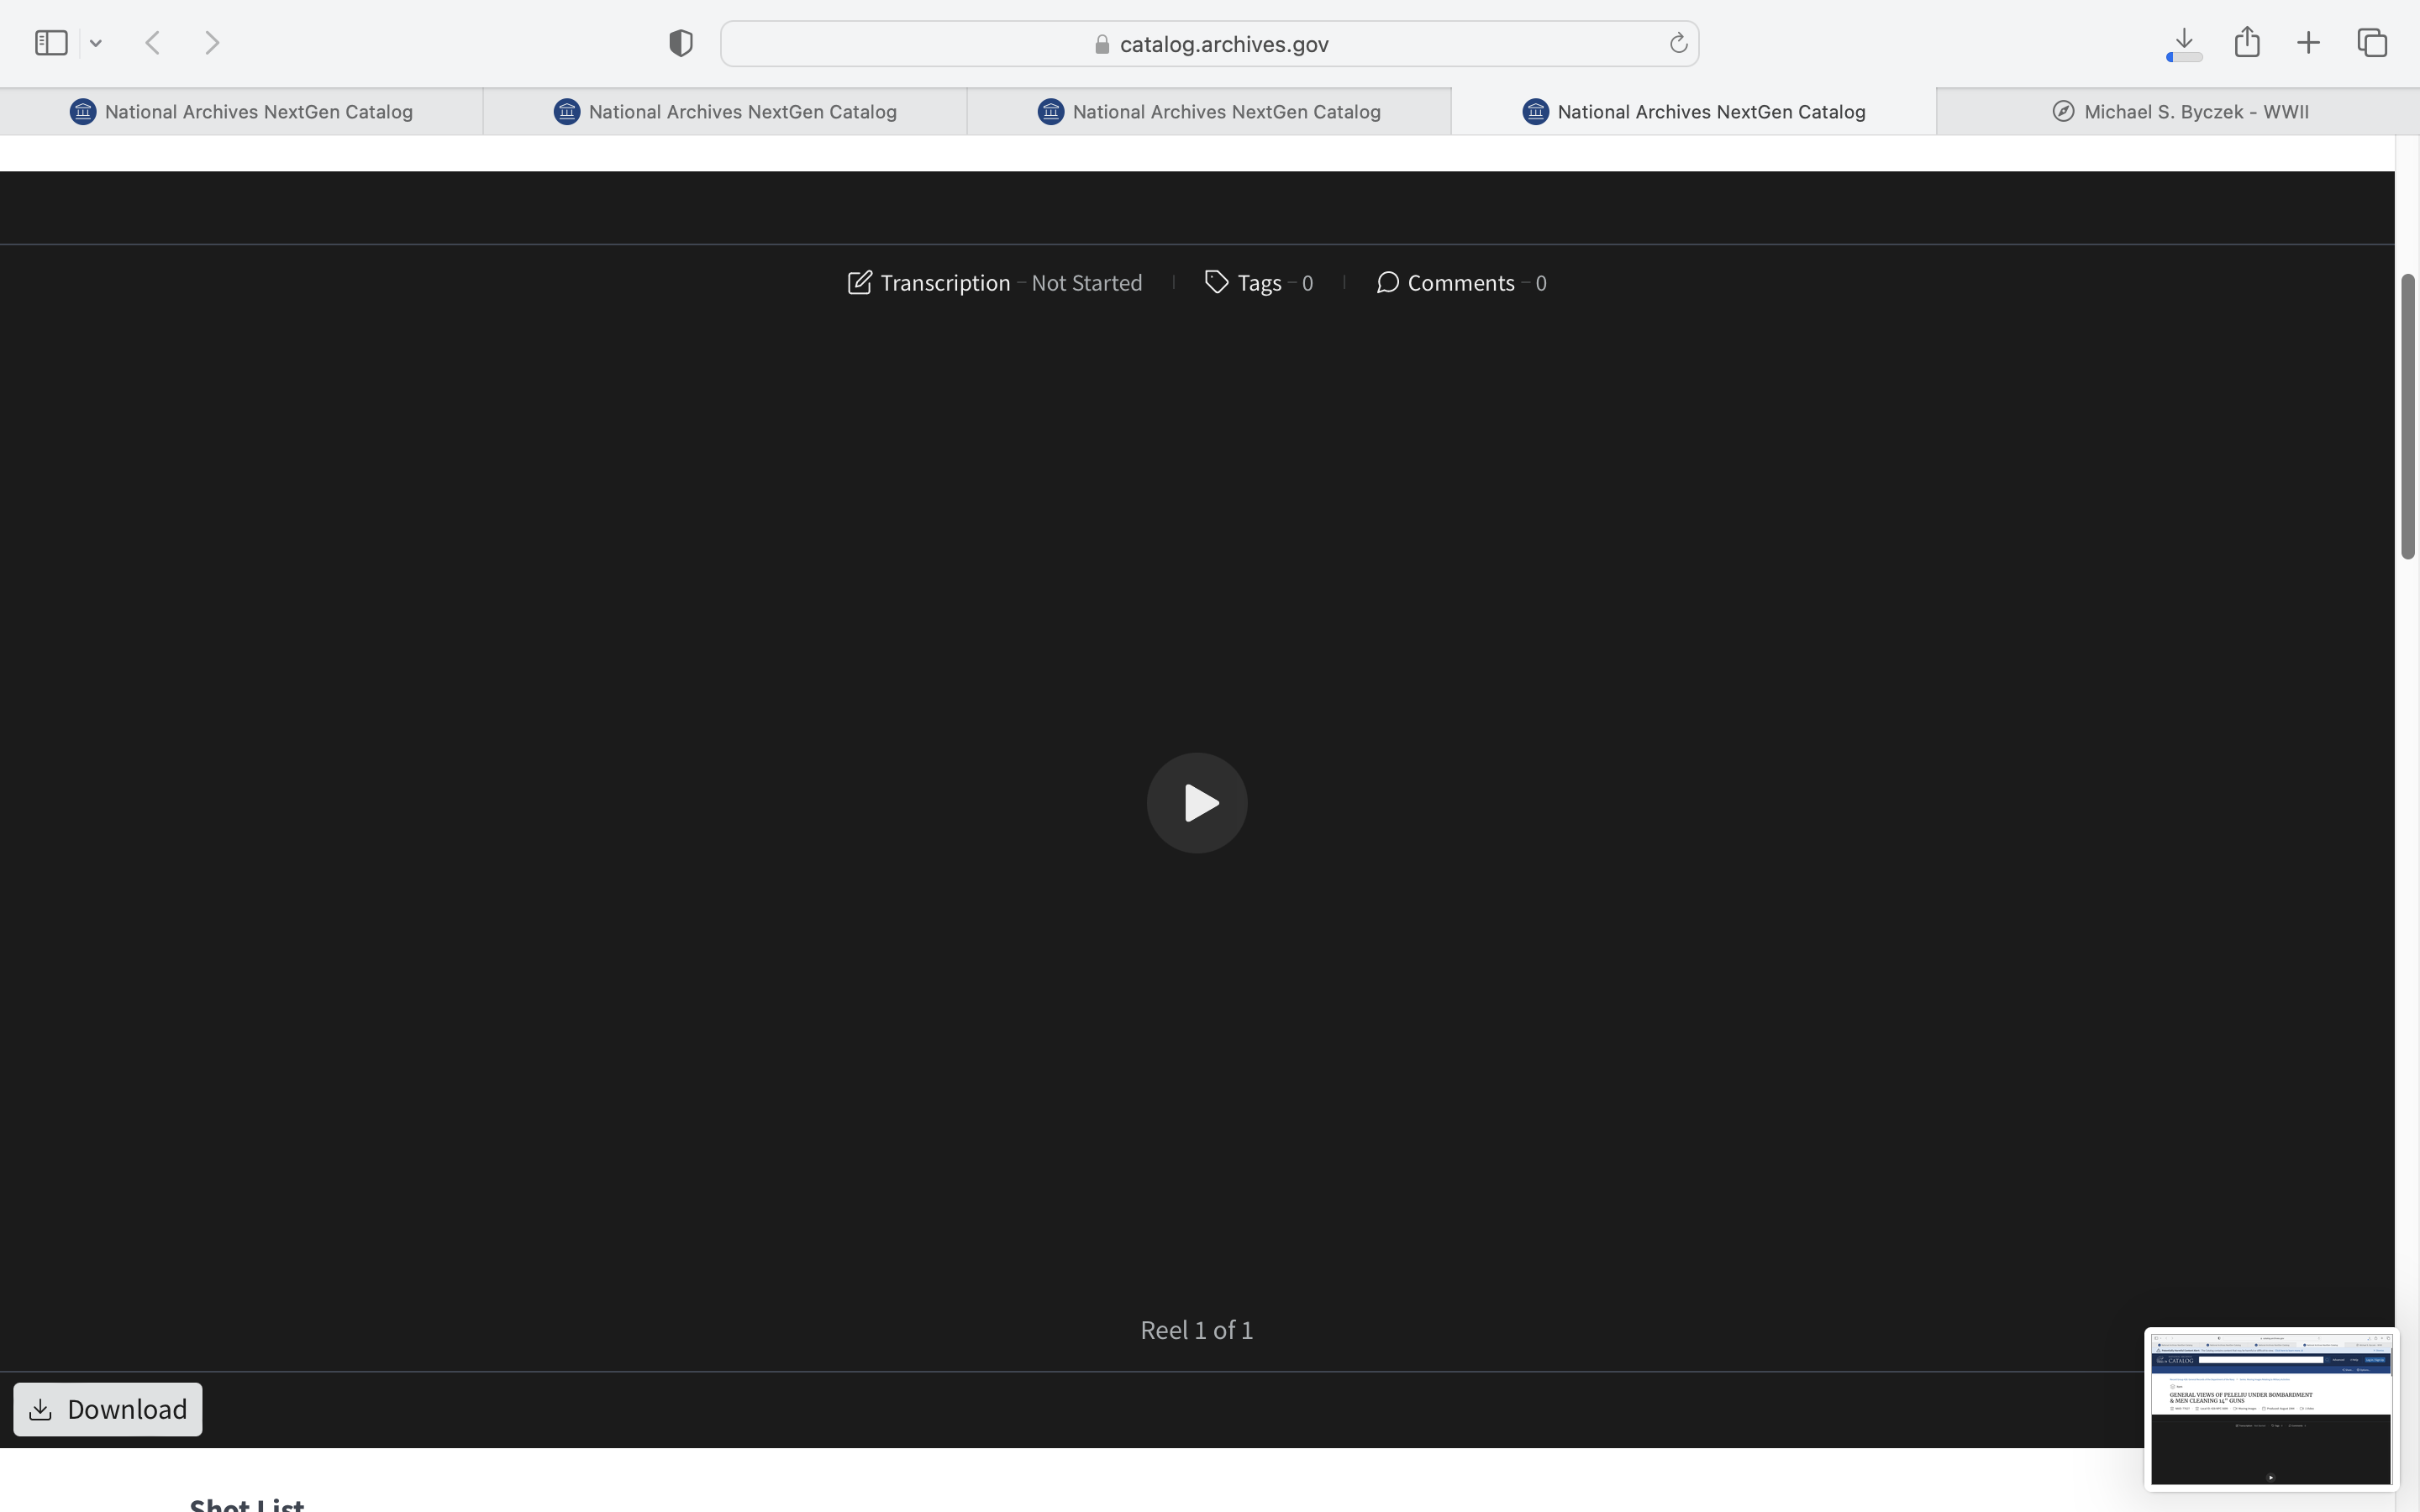Open the privacy report shield icon

pyautogui.click(x=681, y=43)
